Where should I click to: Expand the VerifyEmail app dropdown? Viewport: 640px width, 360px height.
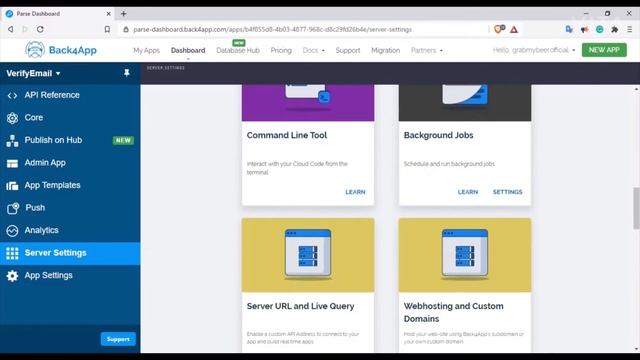[x=33, y=73]
